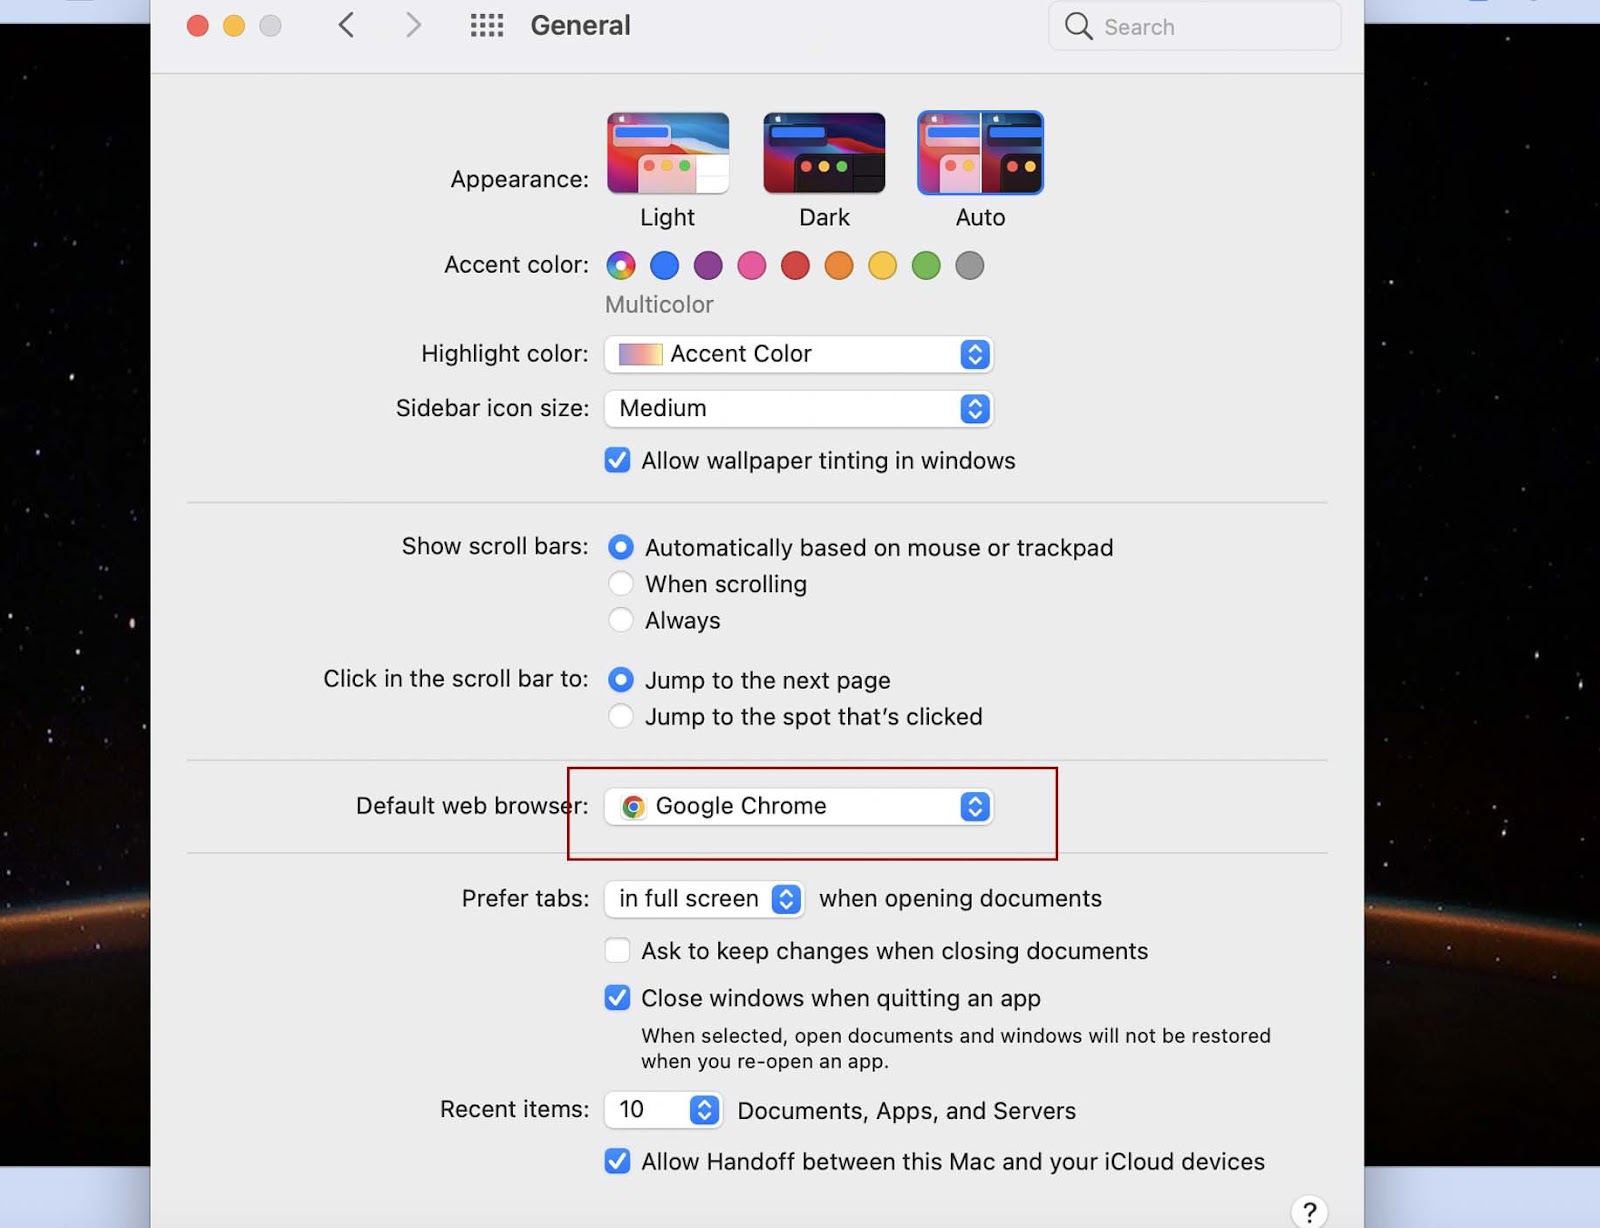Click the Appearance: label

click(x=519, y=179)
